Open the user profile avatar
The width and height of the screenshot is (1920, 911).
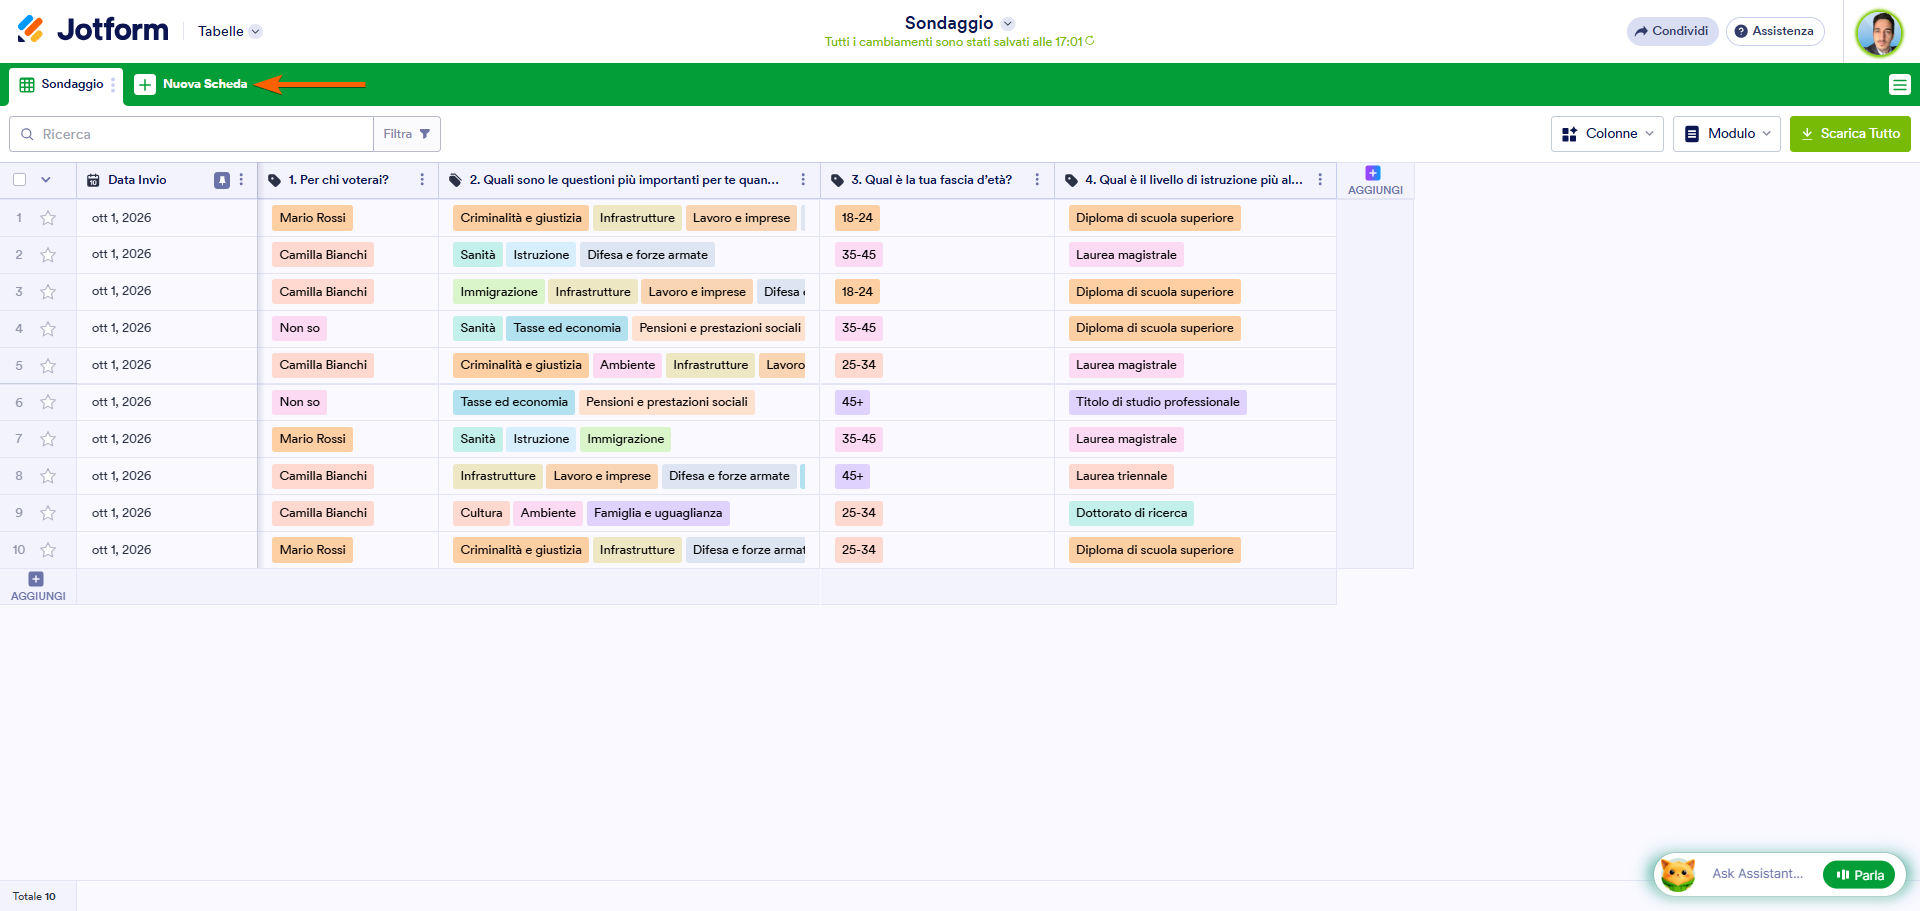(x=1879, y=33)
